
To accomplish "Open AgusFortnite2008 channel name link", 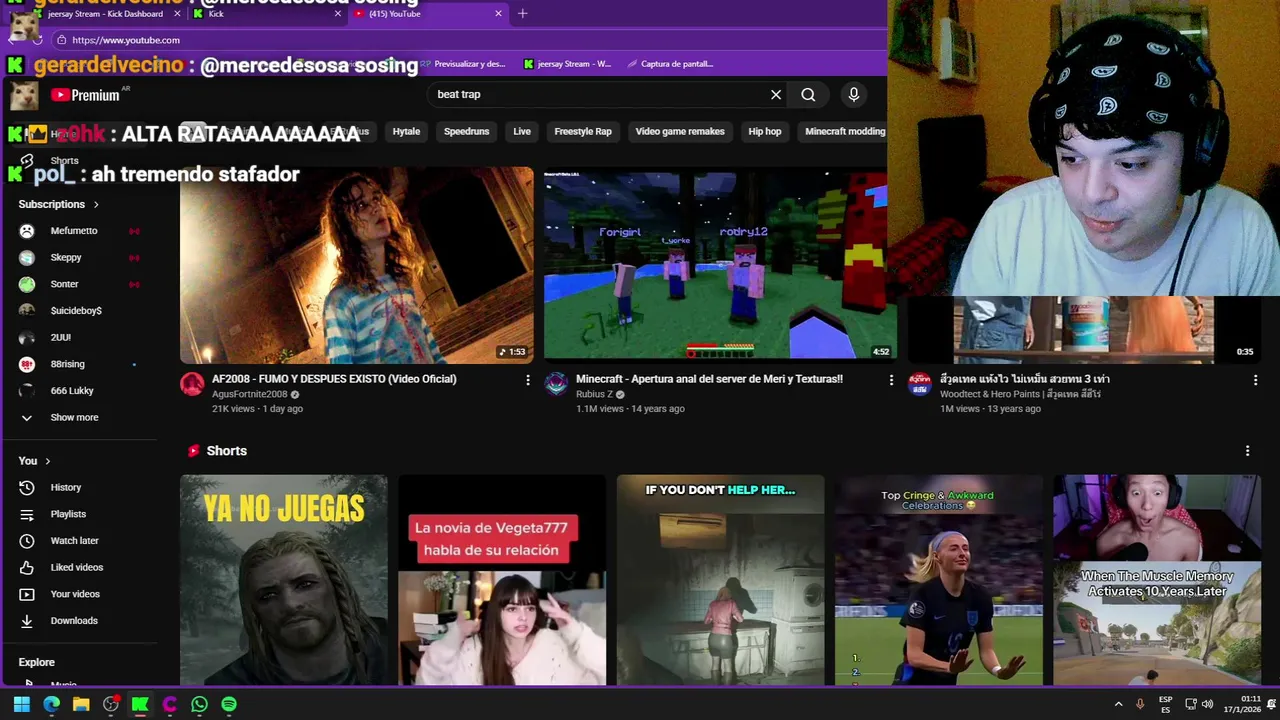I will click(249, 394).
